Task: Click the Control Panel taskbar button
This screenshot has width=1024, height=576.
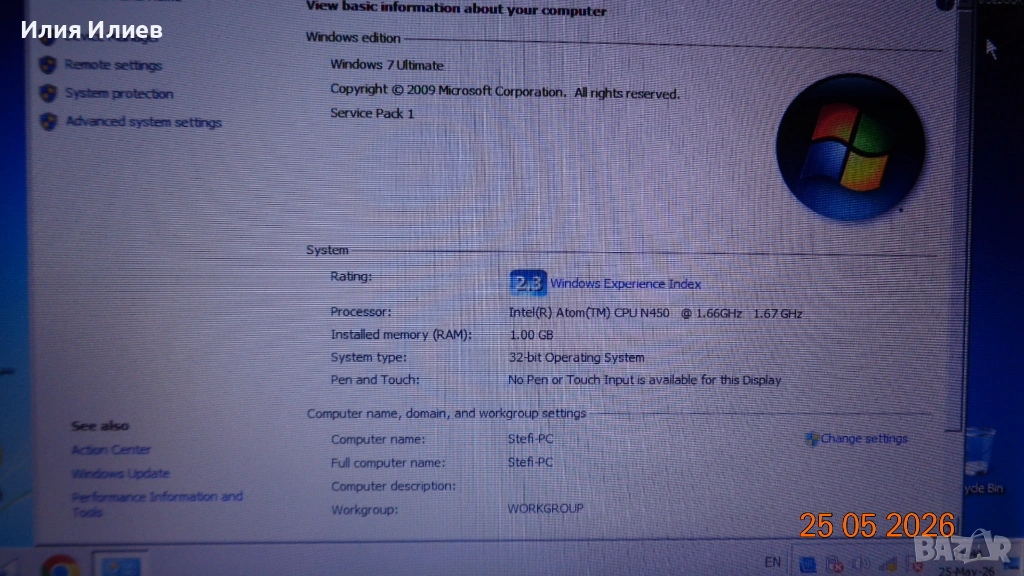Action: 120,565
